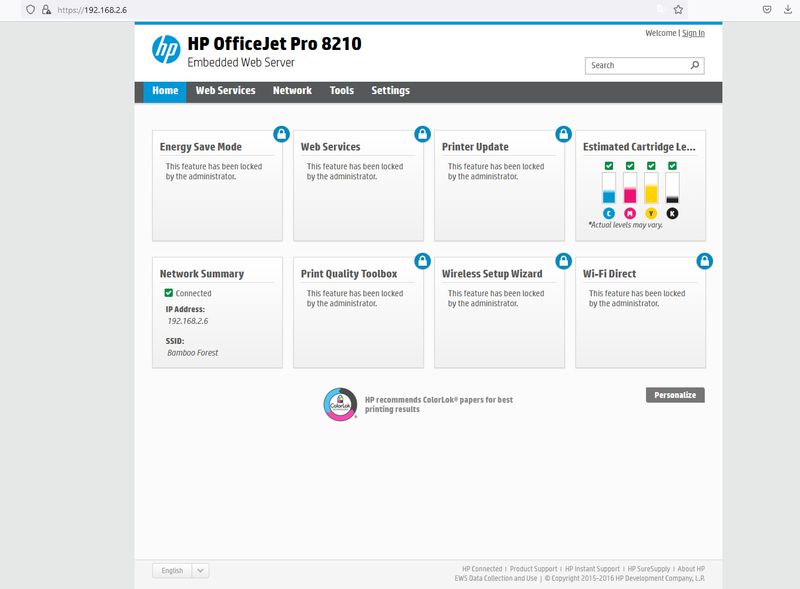The height and width of the screenshot is (589, 800).
Task: Click the Printer Update lock icon
Action: click(x=563, y=134)
